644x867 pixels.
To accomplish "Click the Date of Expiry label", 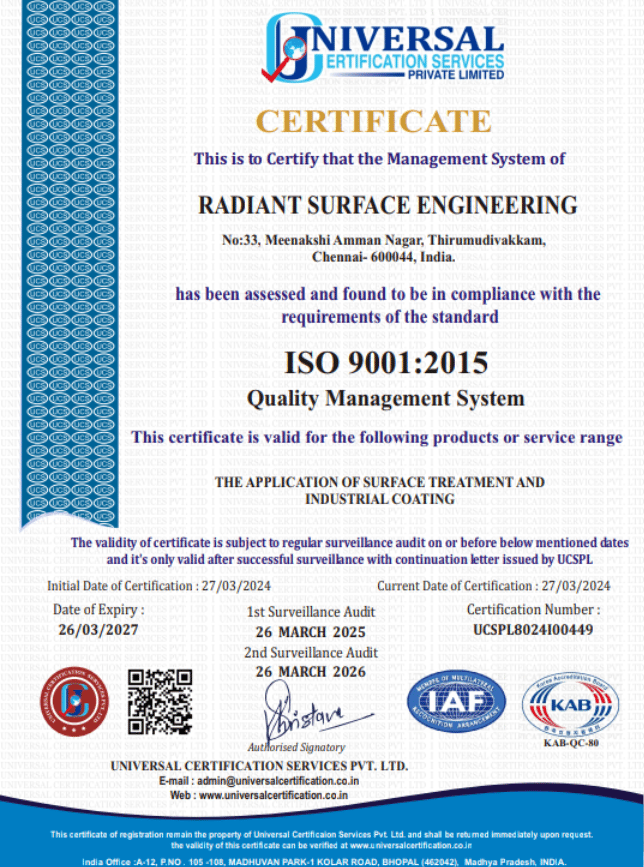I will pos(98,610).
